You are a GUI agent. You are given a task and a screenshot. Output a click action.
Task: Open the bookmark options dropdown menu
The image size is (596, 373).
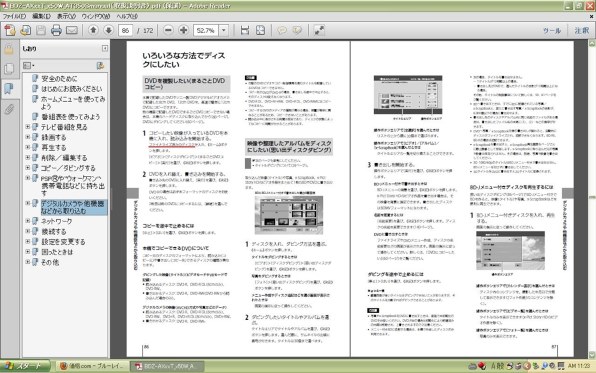pyautogui.click(x=29, y=65)
